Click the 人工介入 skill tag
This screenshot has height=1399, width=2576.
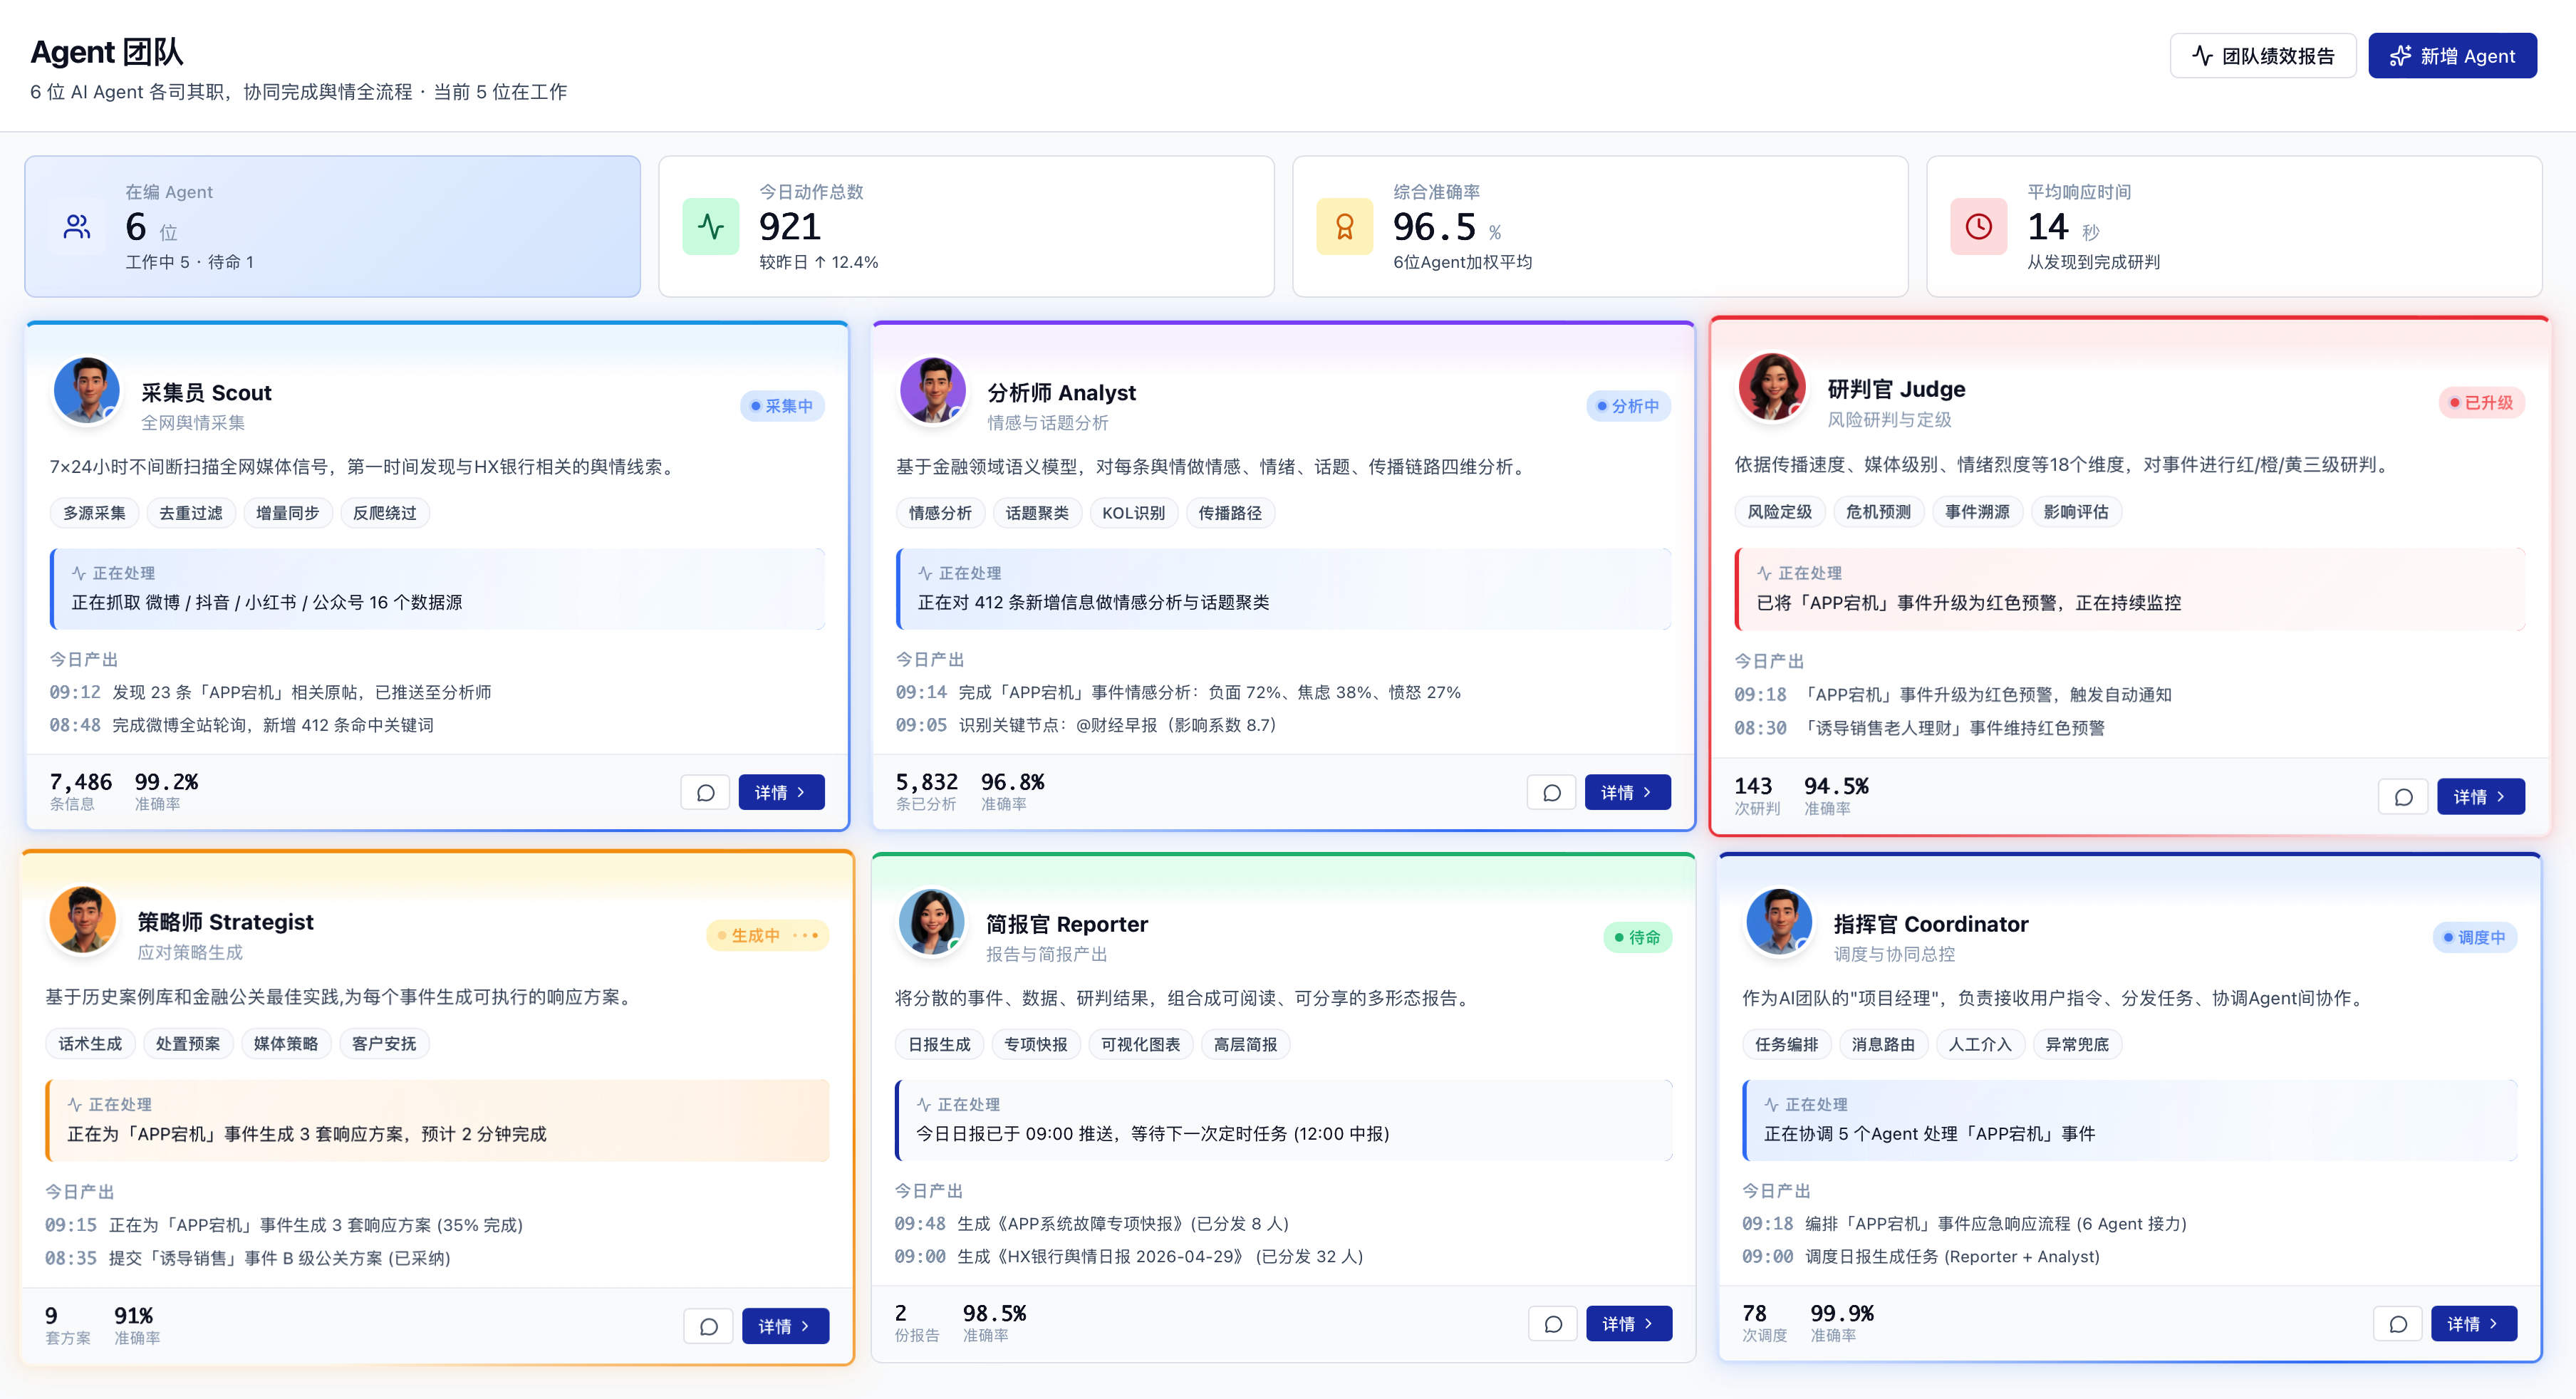[1980, 1044]
